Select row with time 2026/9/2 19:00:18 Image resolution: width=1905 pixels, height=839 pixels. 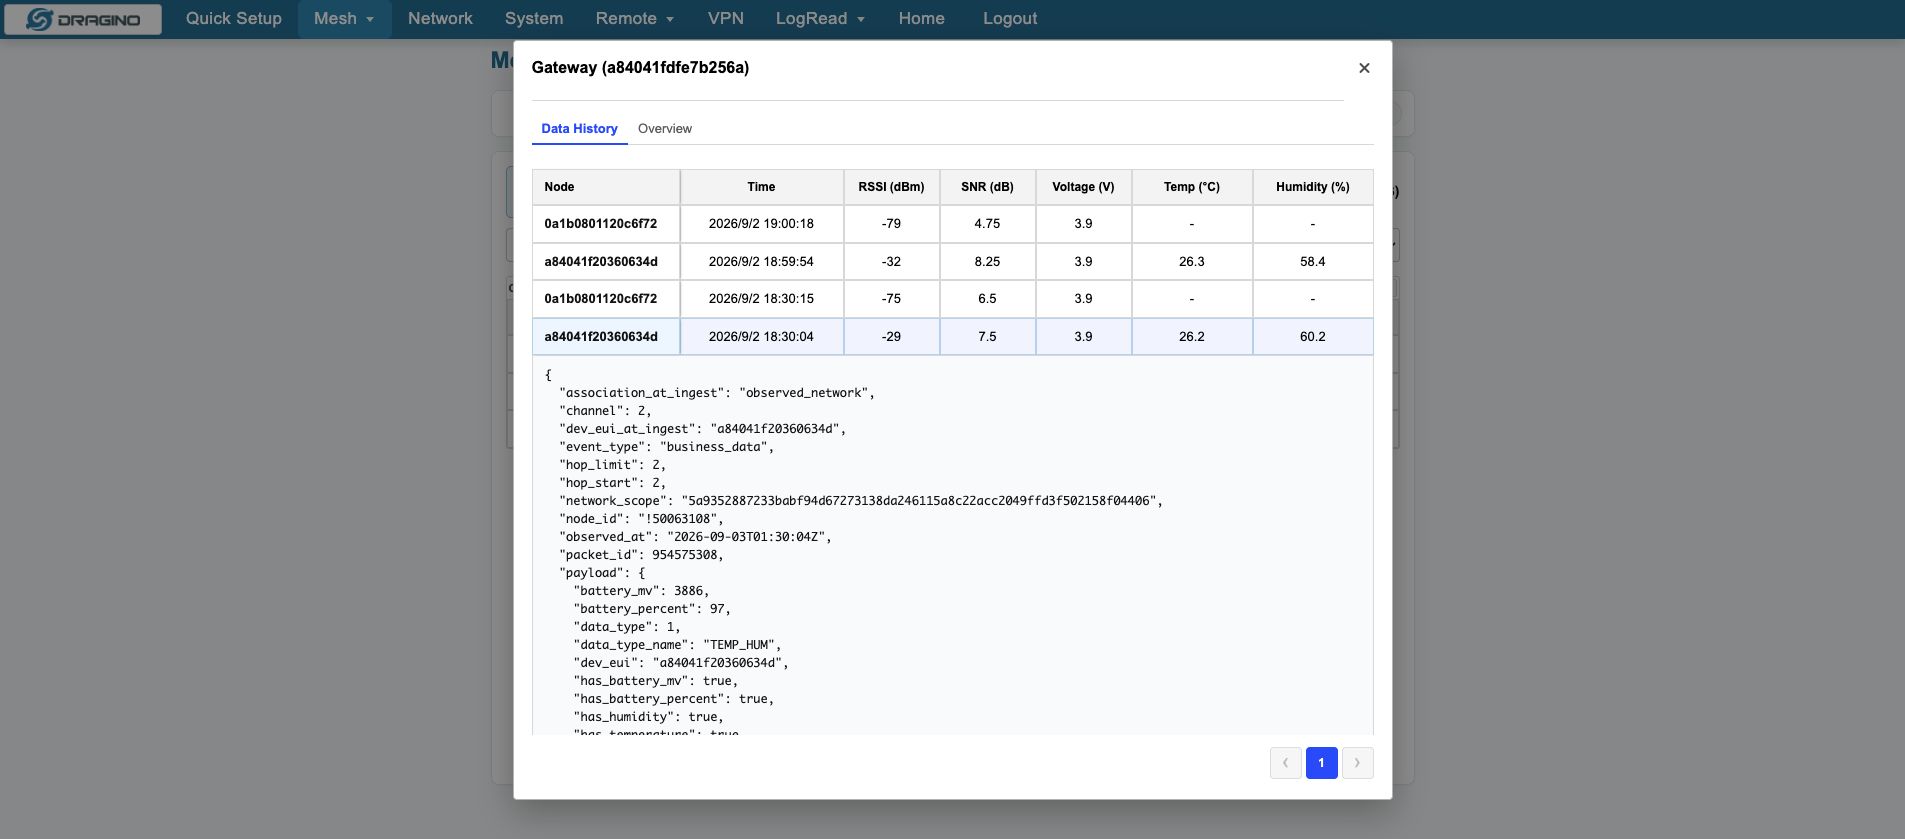click(952, 224)
